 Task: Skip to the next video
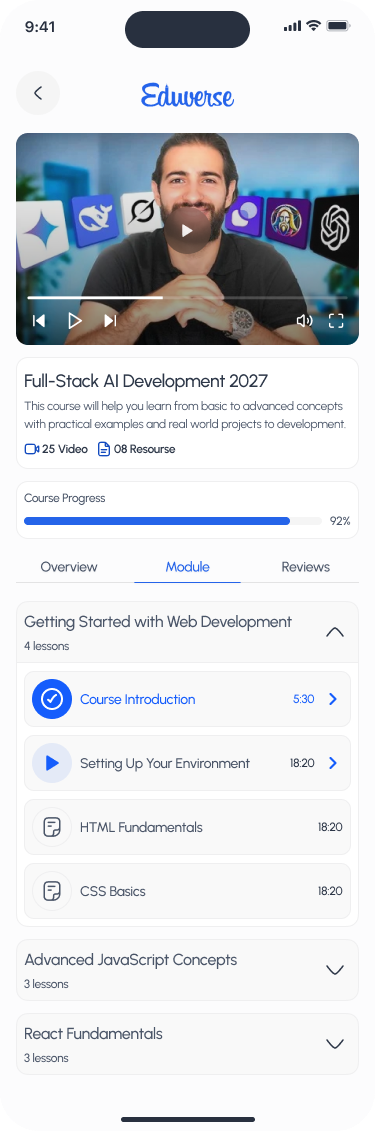pyautogui.click(x=110, y=320)
